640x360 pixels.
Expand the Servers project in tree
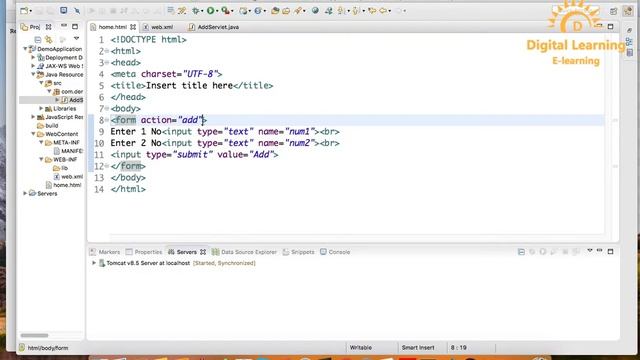coord(25,193)
